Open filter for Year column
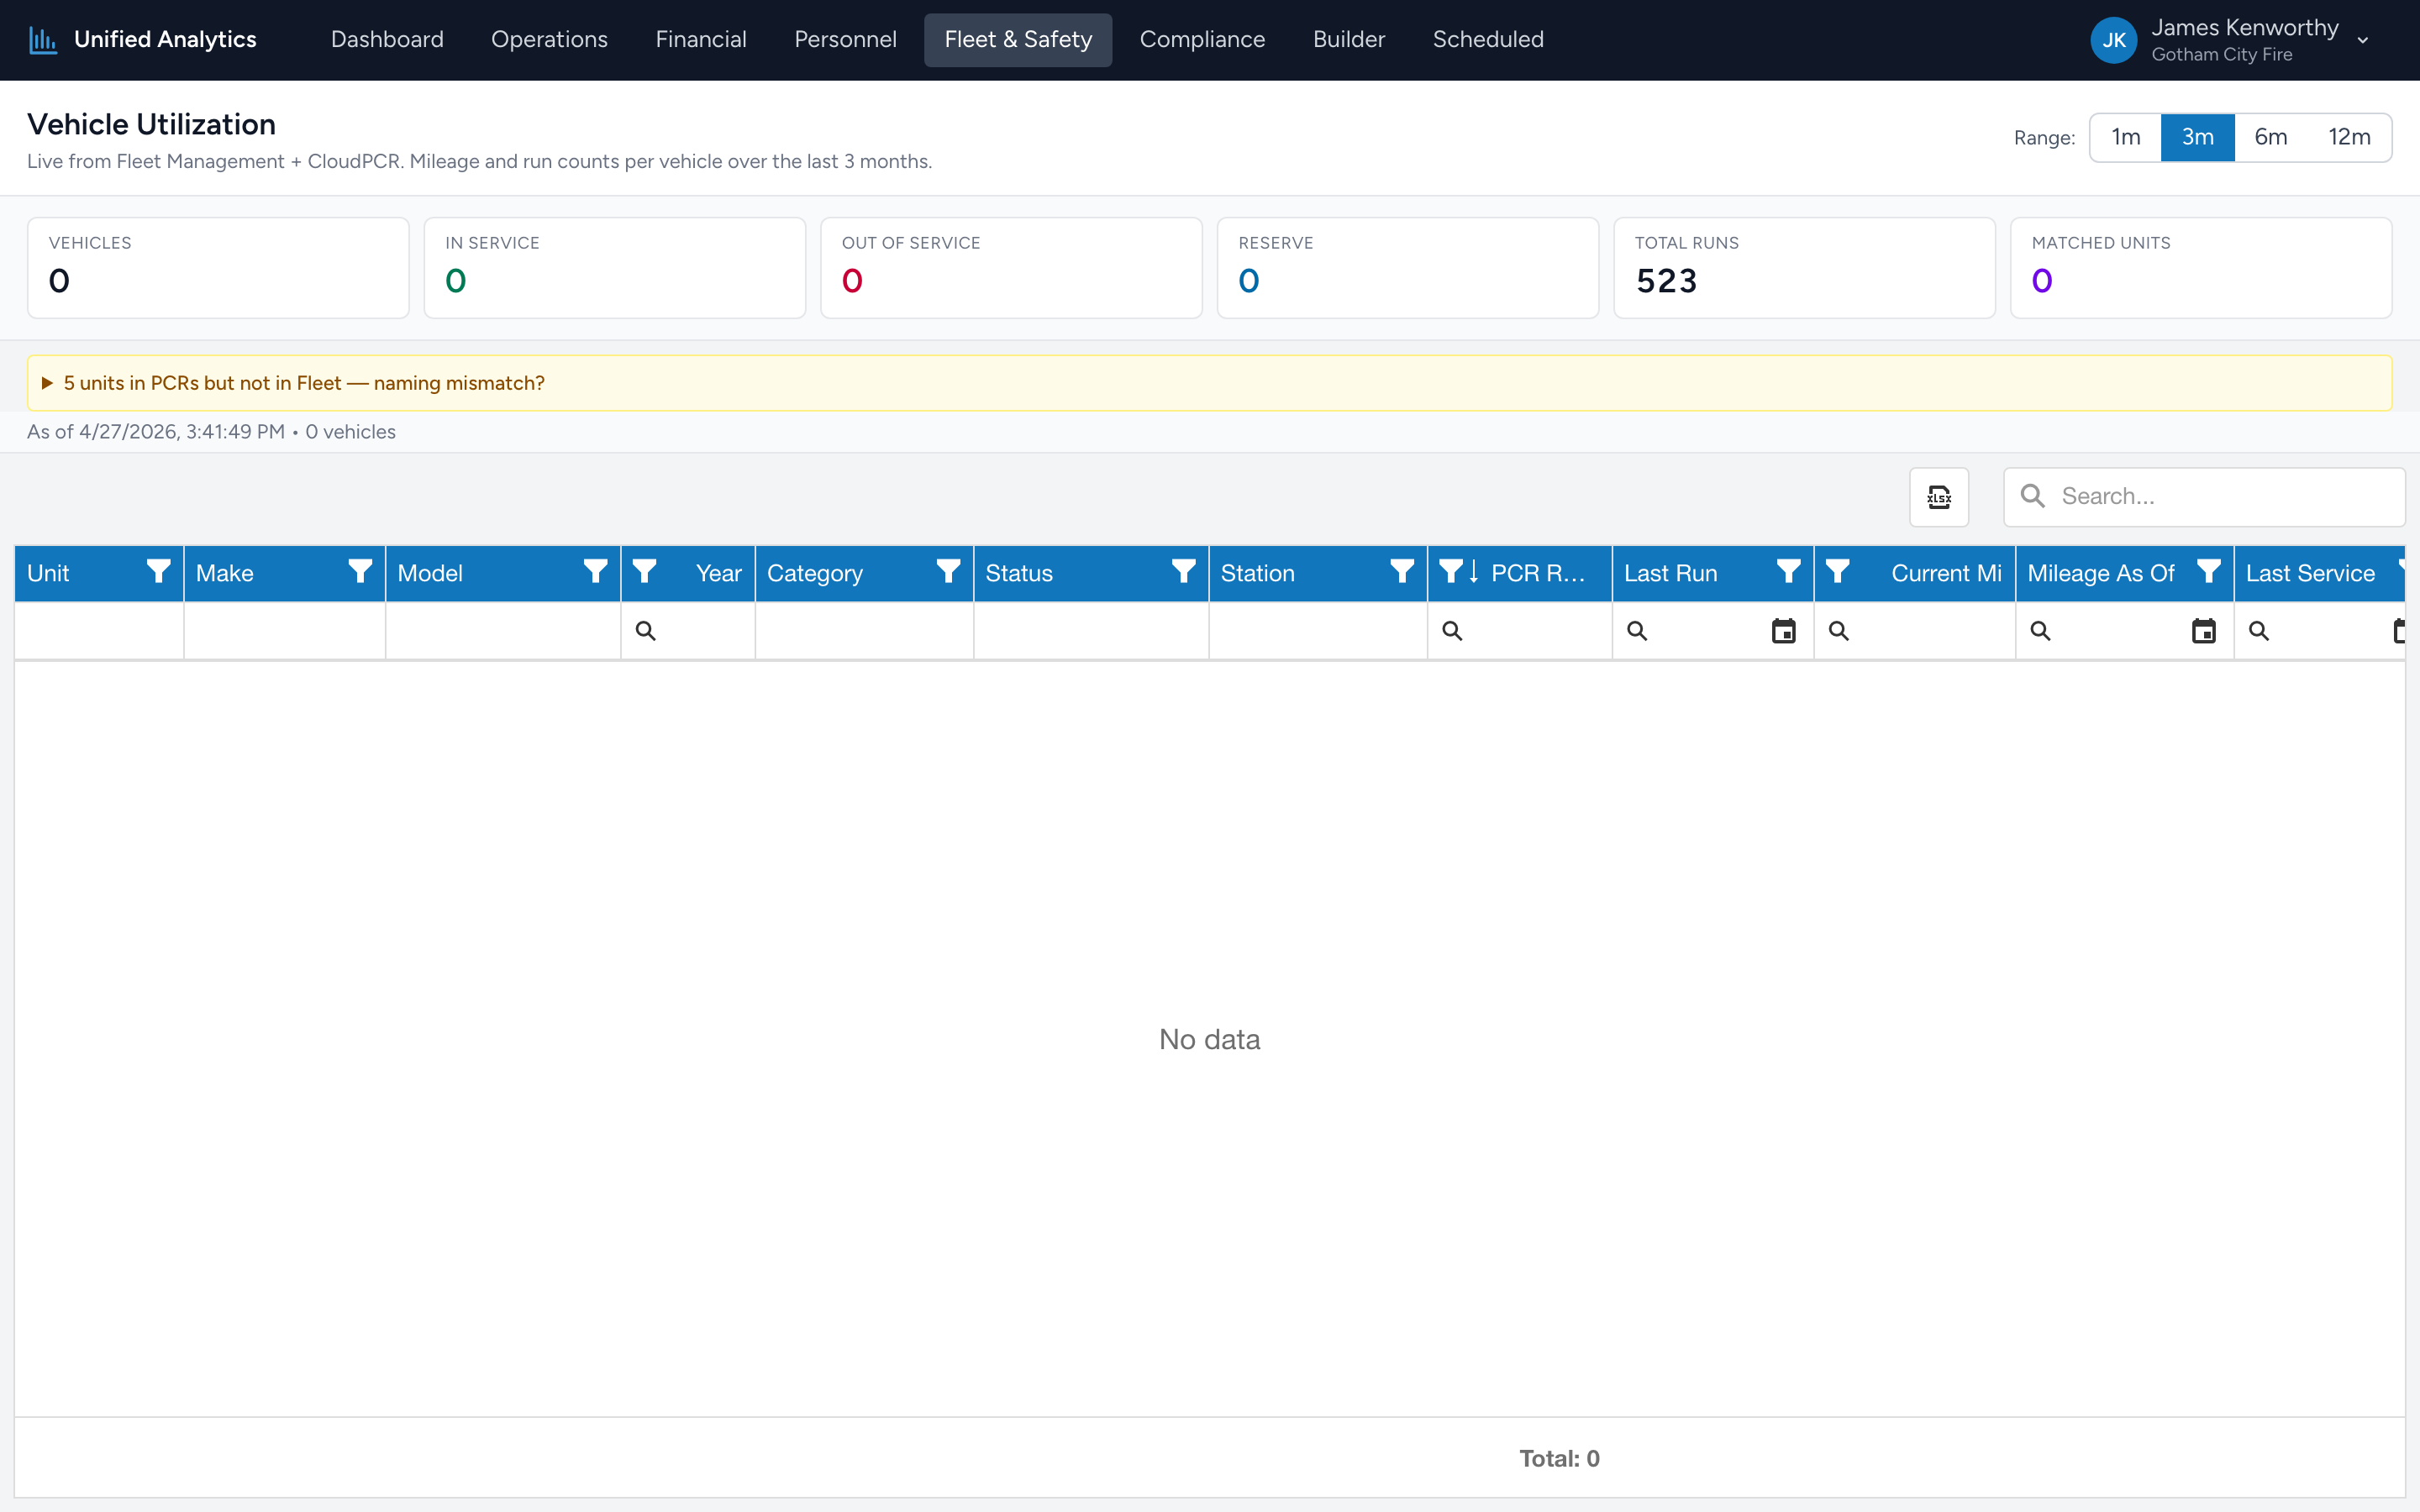 click(645, 572)
